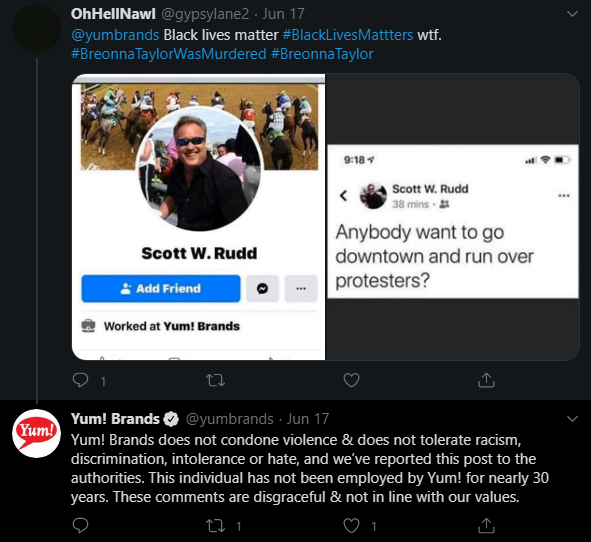Expand options chevron on Yum! Brands tweet
Screen dimensions: 591x542
(572, 419)
